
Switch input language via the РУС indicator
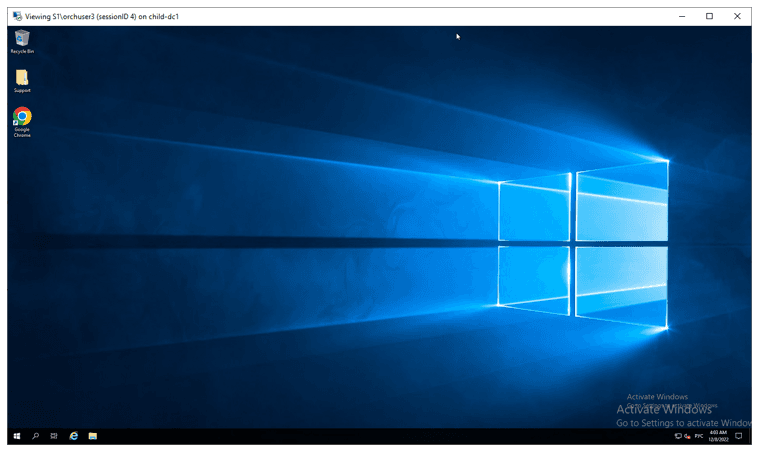click(700, 436)
